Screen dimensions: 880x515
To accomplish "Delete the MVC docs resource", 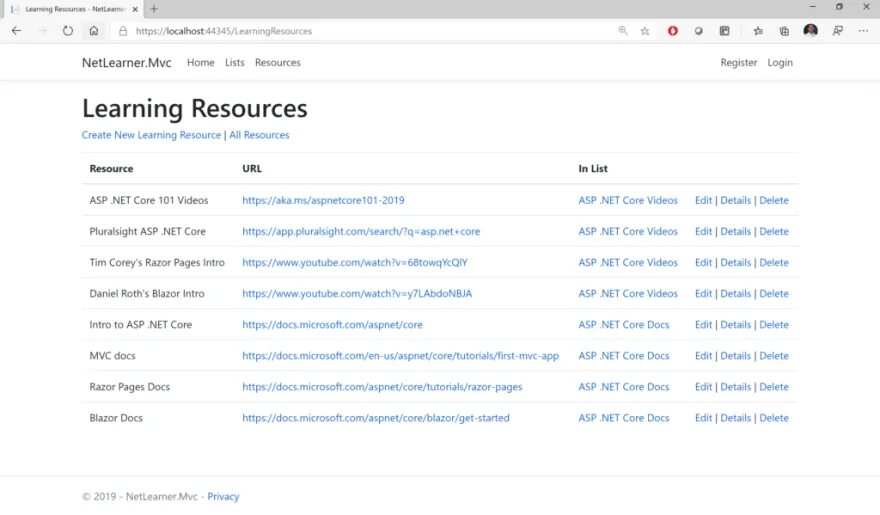I will point(773,356).
